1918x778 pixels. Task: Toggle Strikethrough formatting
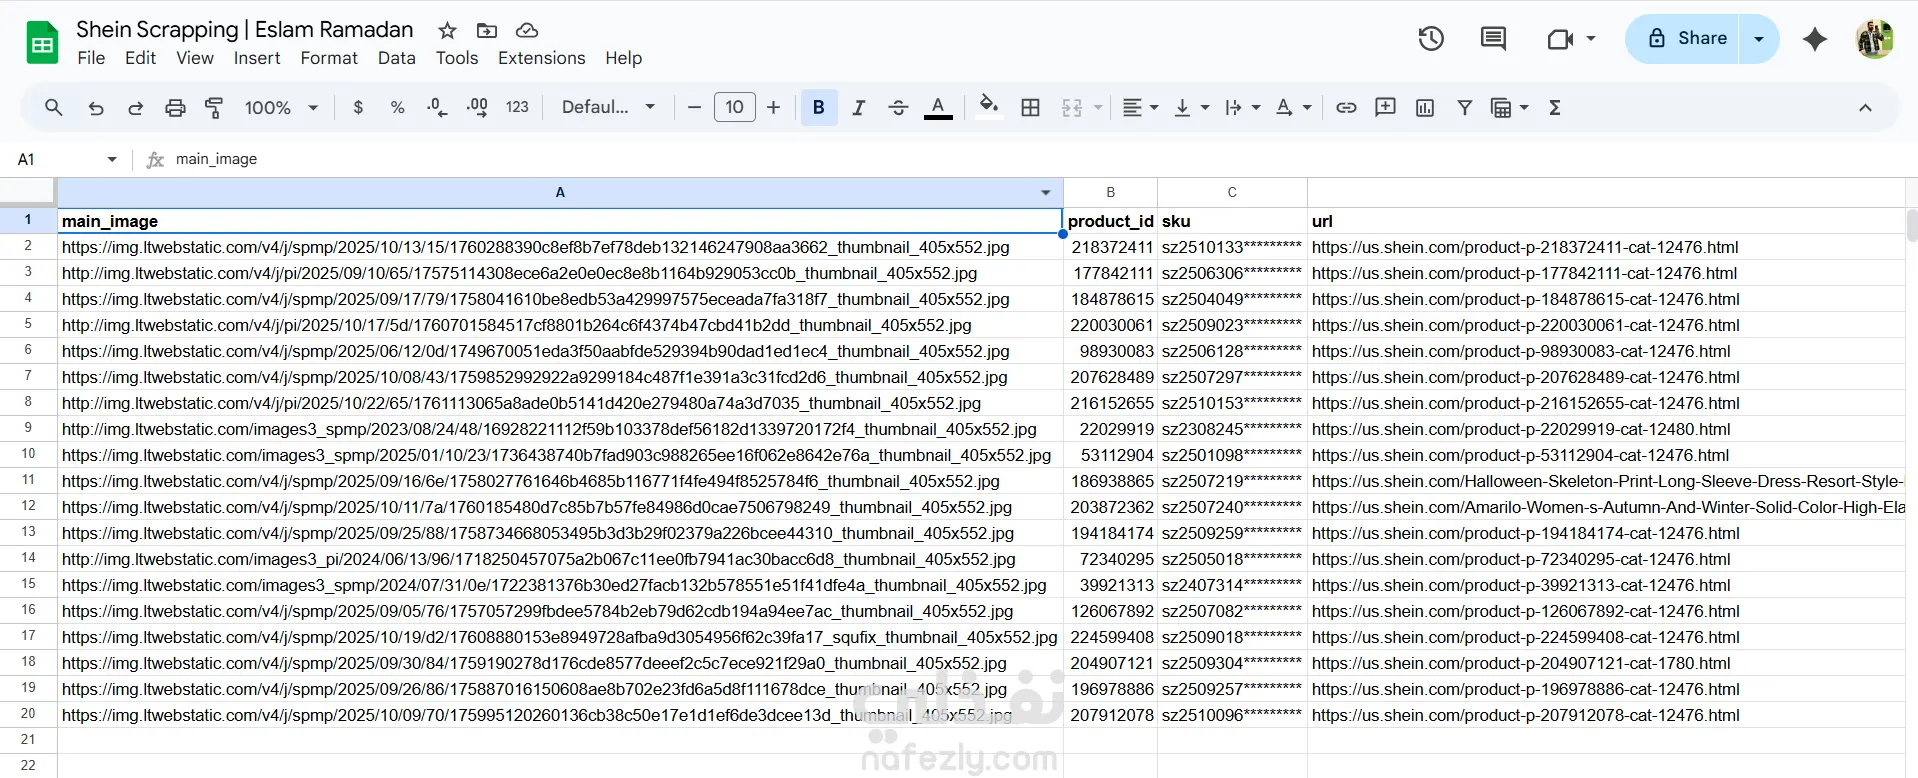[x=898, y=108]
